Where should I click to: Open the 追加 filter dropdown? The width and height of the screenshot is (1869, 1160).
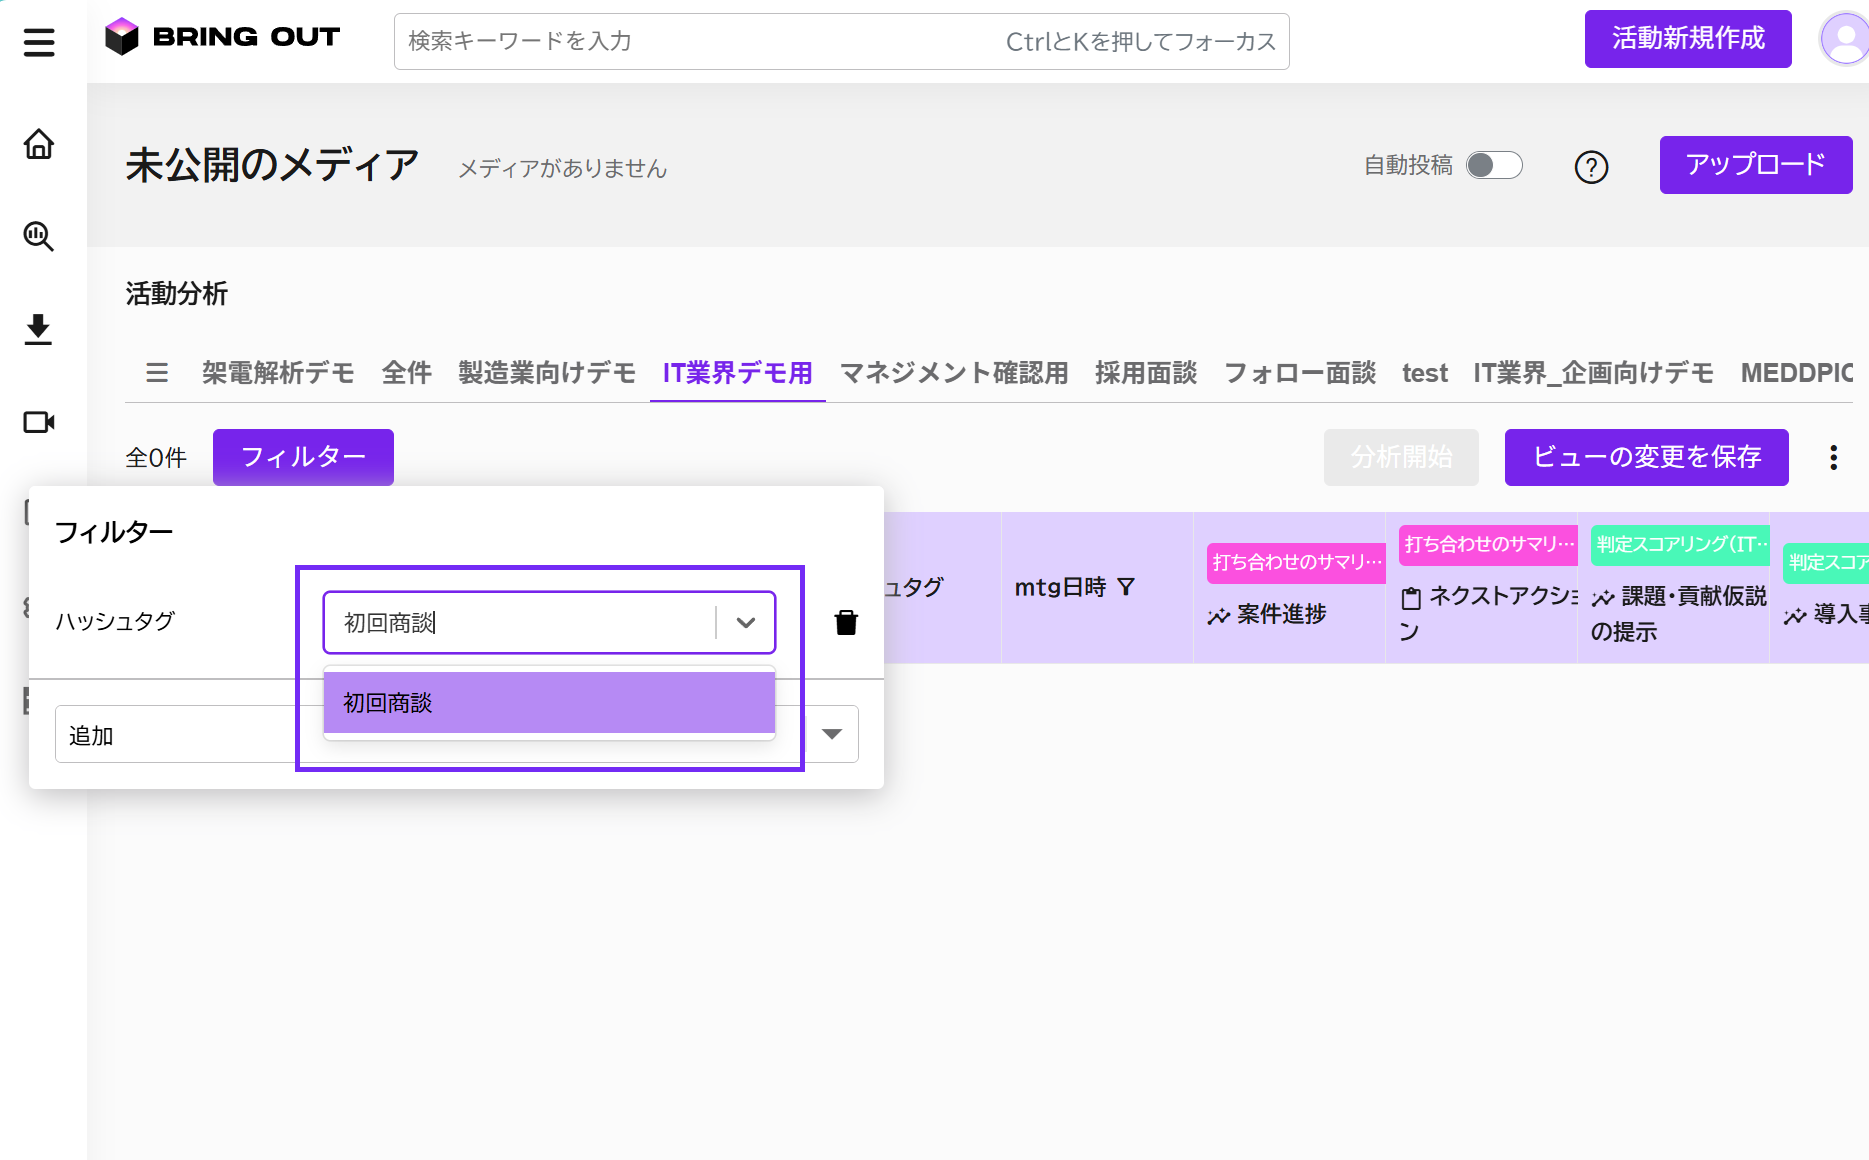pos(831,734)
